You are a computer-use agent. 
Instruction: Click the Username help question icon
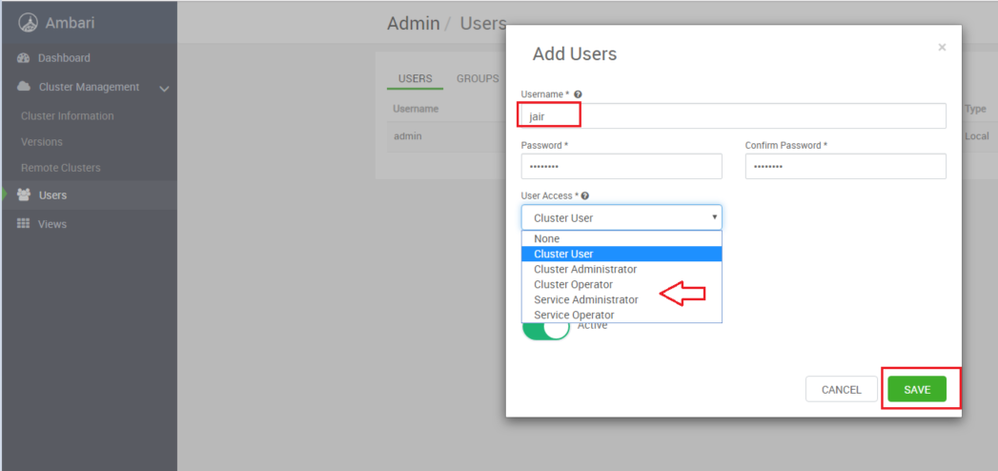(x=577, y=94)
